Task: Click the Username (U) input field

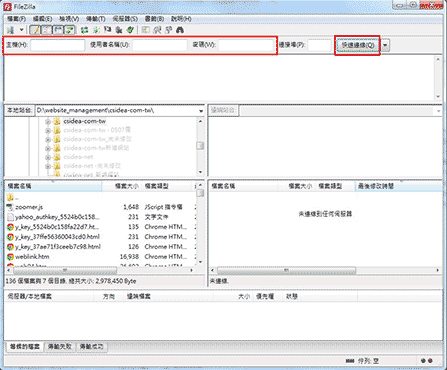Action: (160, 45)
